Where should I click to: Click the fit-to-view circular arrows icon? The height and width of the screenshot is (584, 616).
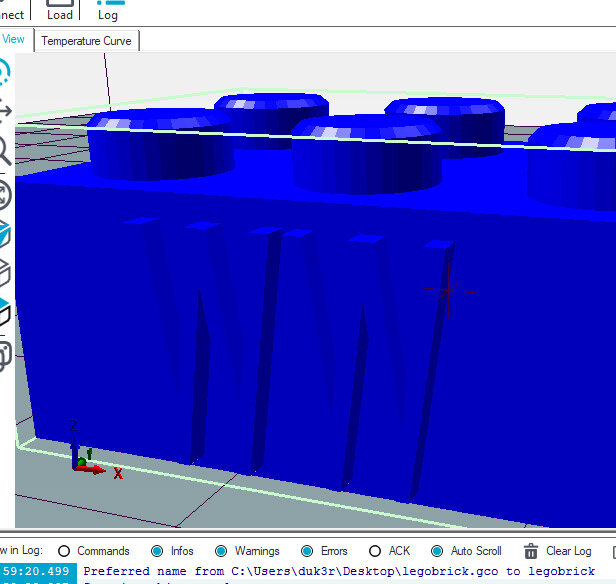[x=5, y=195]
